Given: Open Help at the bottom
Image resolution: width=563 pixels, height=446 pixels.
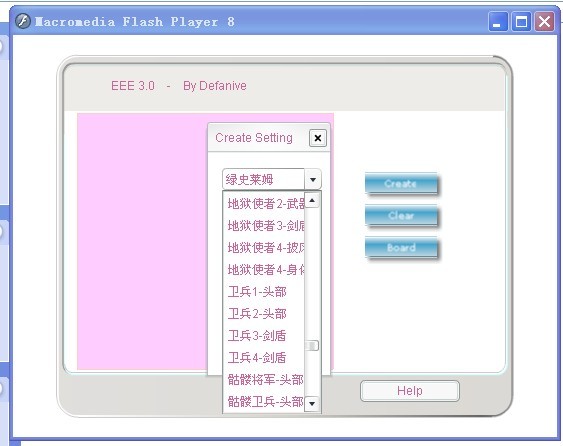Looking at the screenshot, I should (x=410, y=391).
